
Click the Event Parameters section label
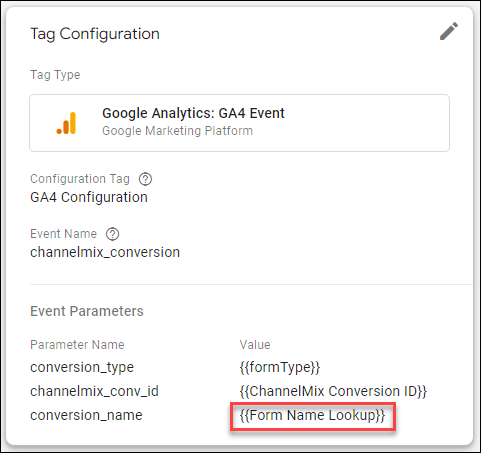(87, 311)
